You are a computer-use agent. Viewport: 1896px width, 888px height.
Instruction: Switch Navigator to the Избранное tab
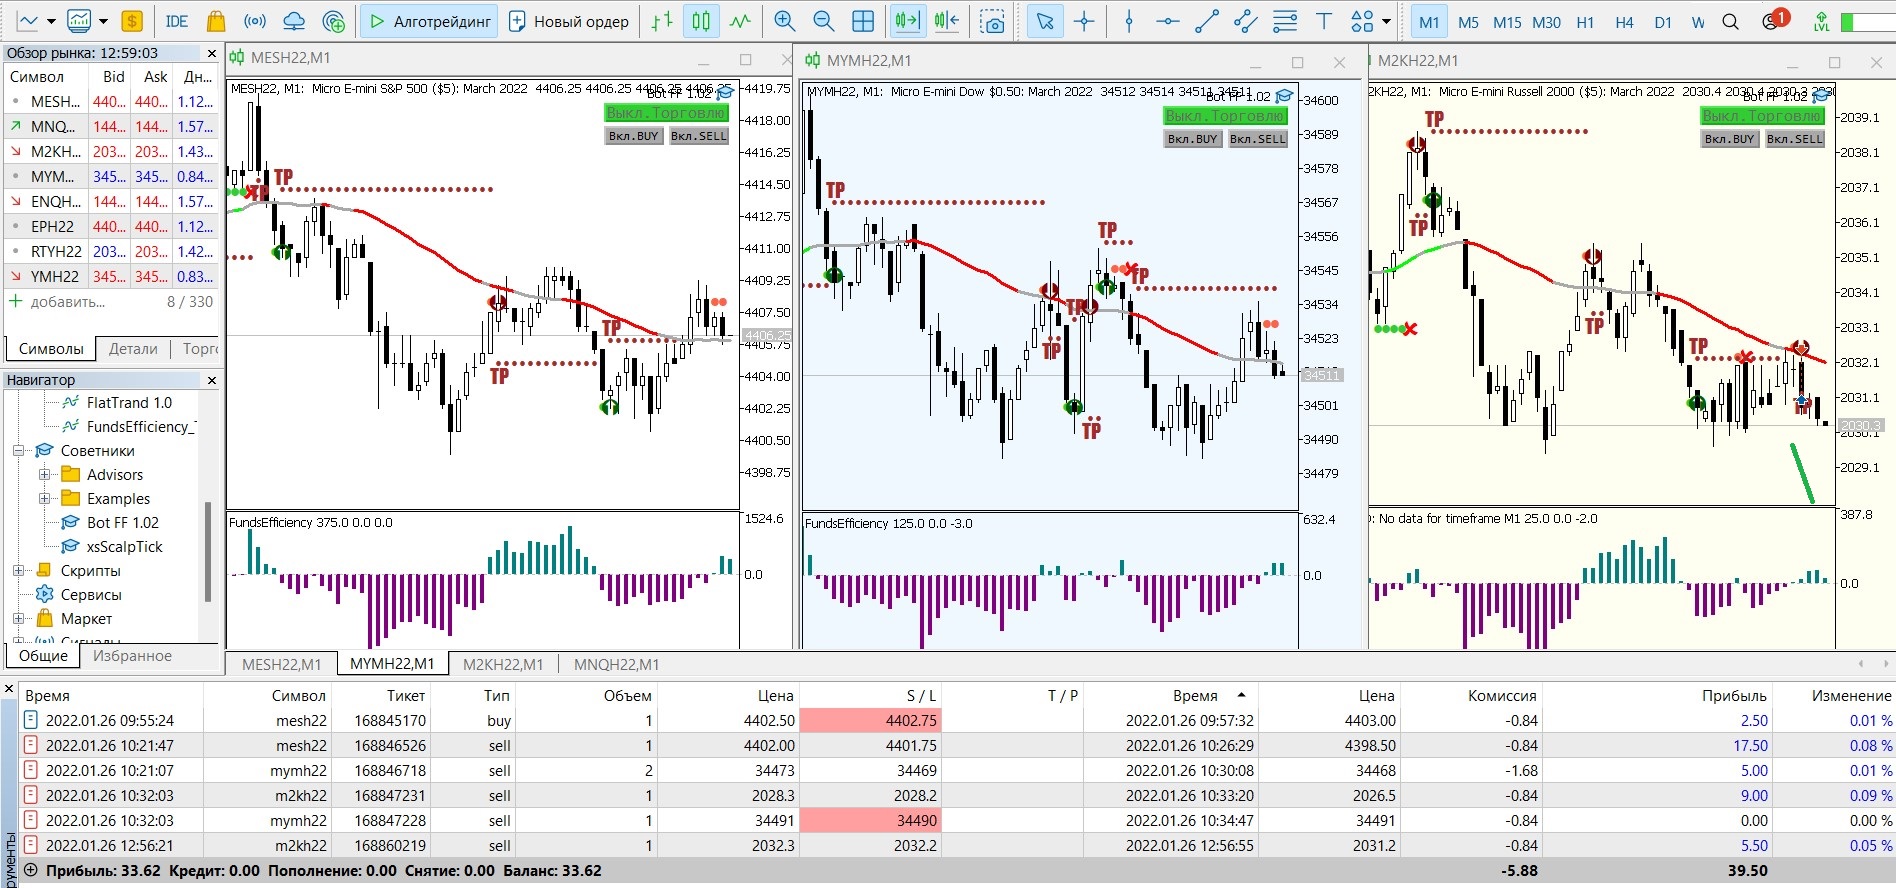pyautogui.click(x=132, y=656)
